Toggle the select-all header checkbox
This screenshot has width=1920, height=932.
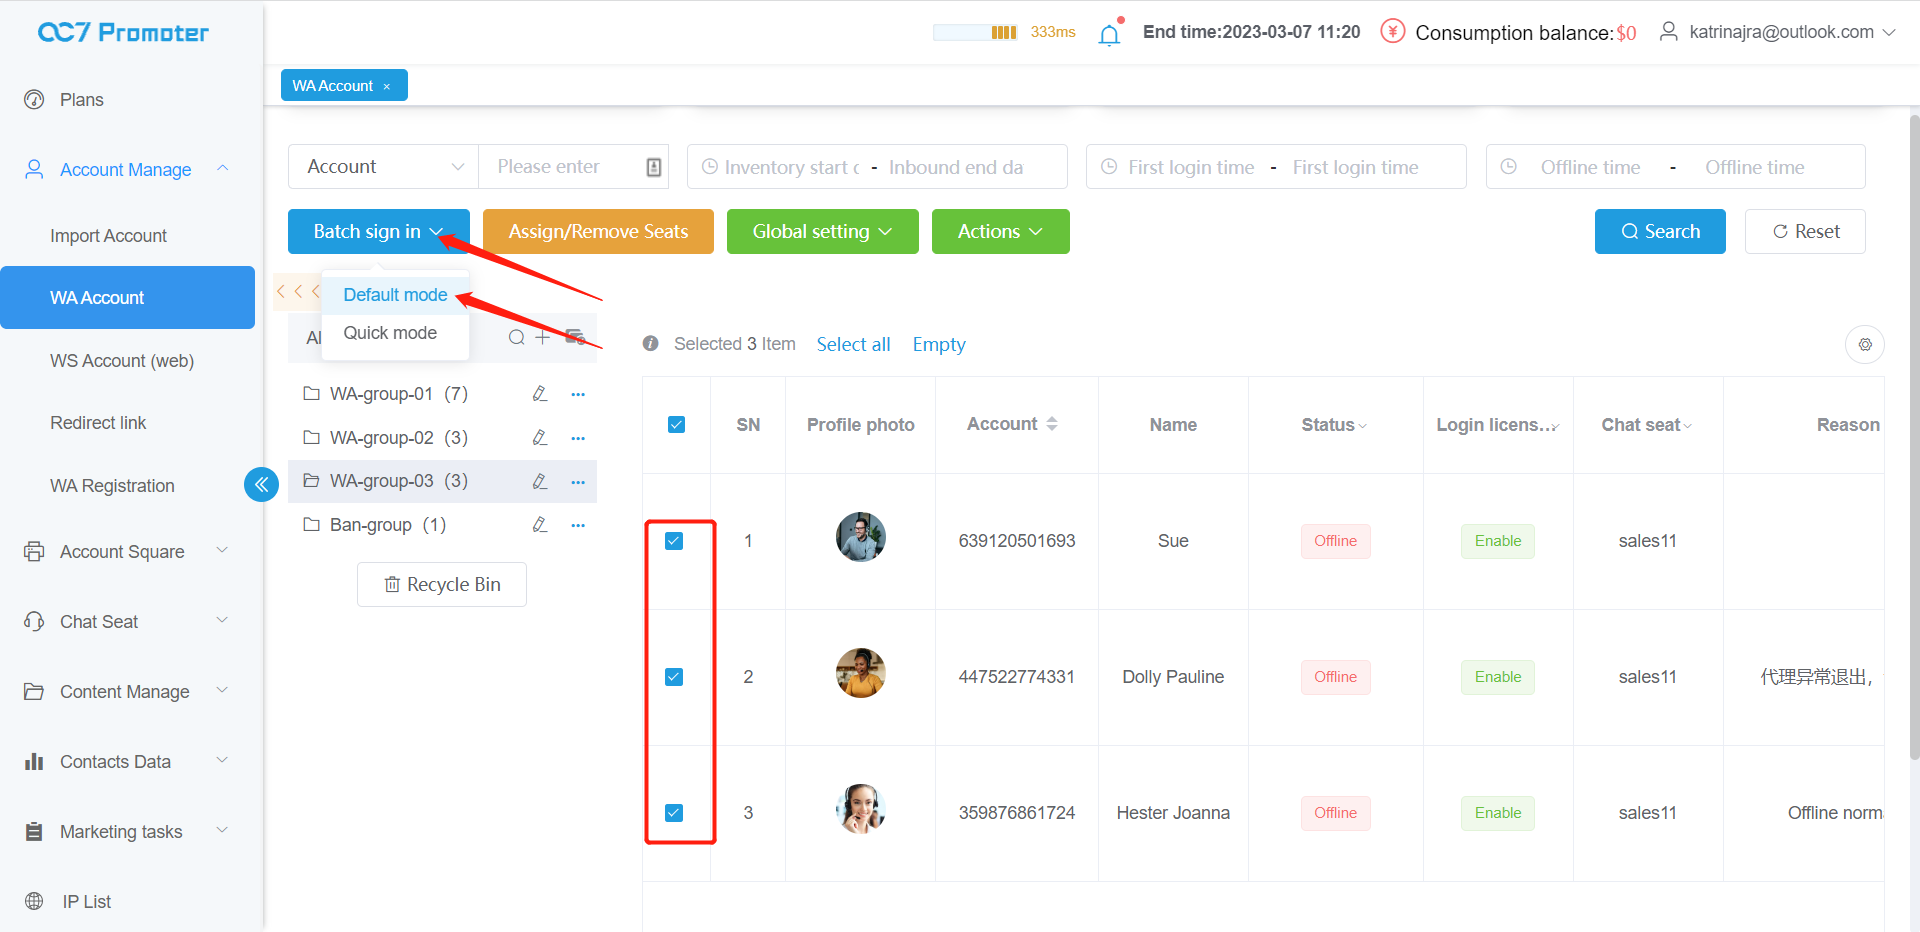[676, 425]
